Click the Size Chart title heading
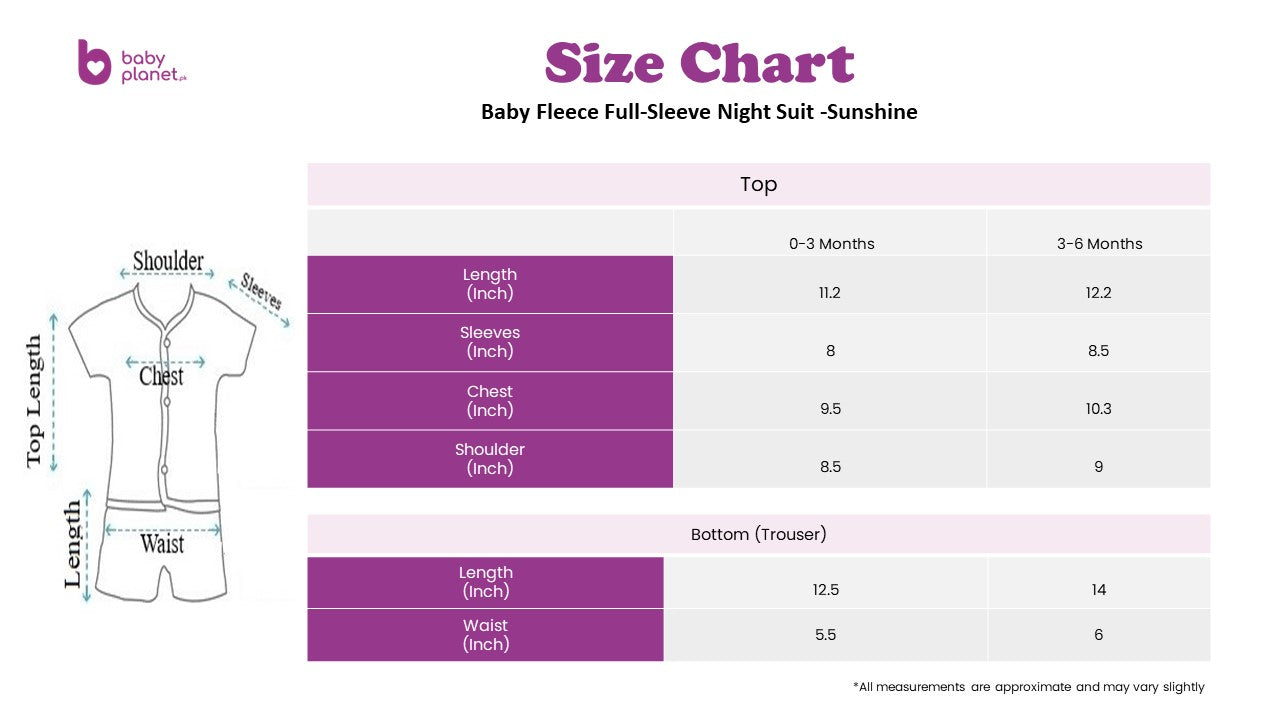 click(699, 63)
